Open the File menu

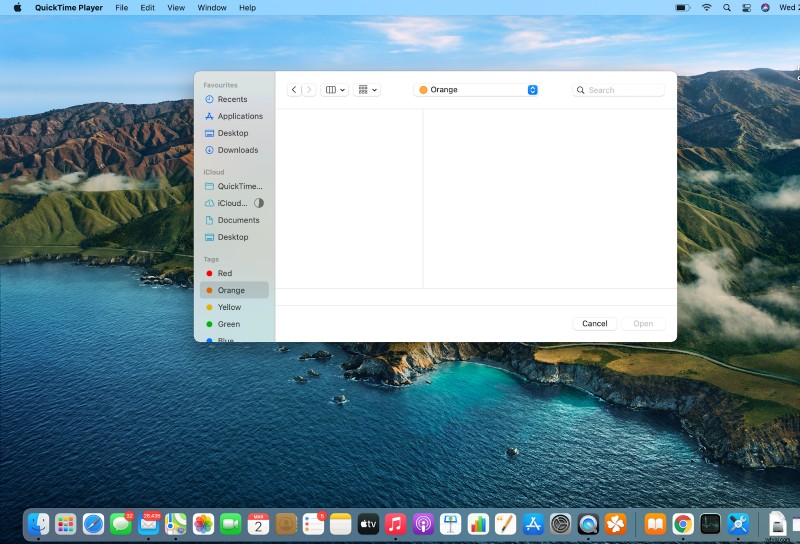click(x=121, y=8)
